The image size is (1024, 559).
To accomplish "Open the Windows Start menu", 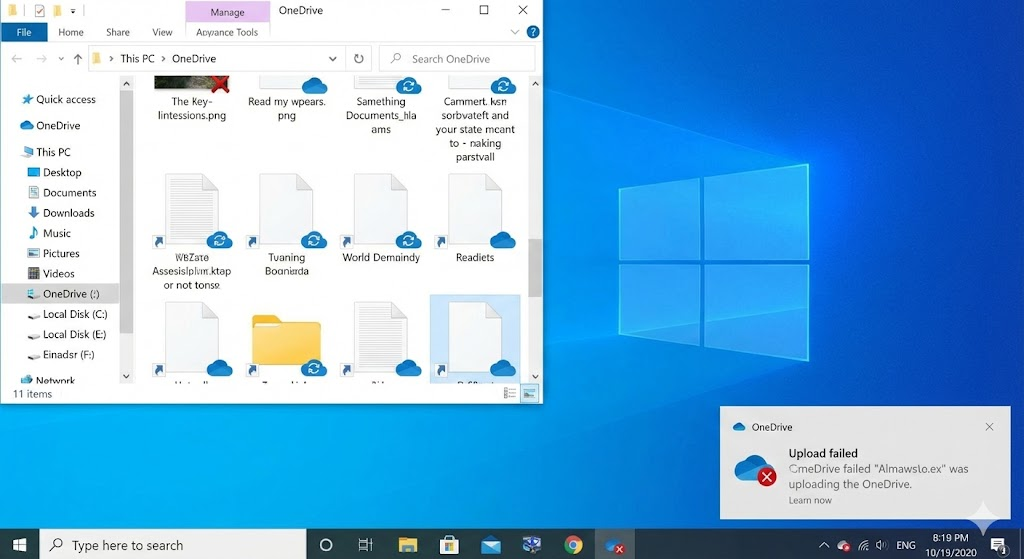I will tap(20, 545).
